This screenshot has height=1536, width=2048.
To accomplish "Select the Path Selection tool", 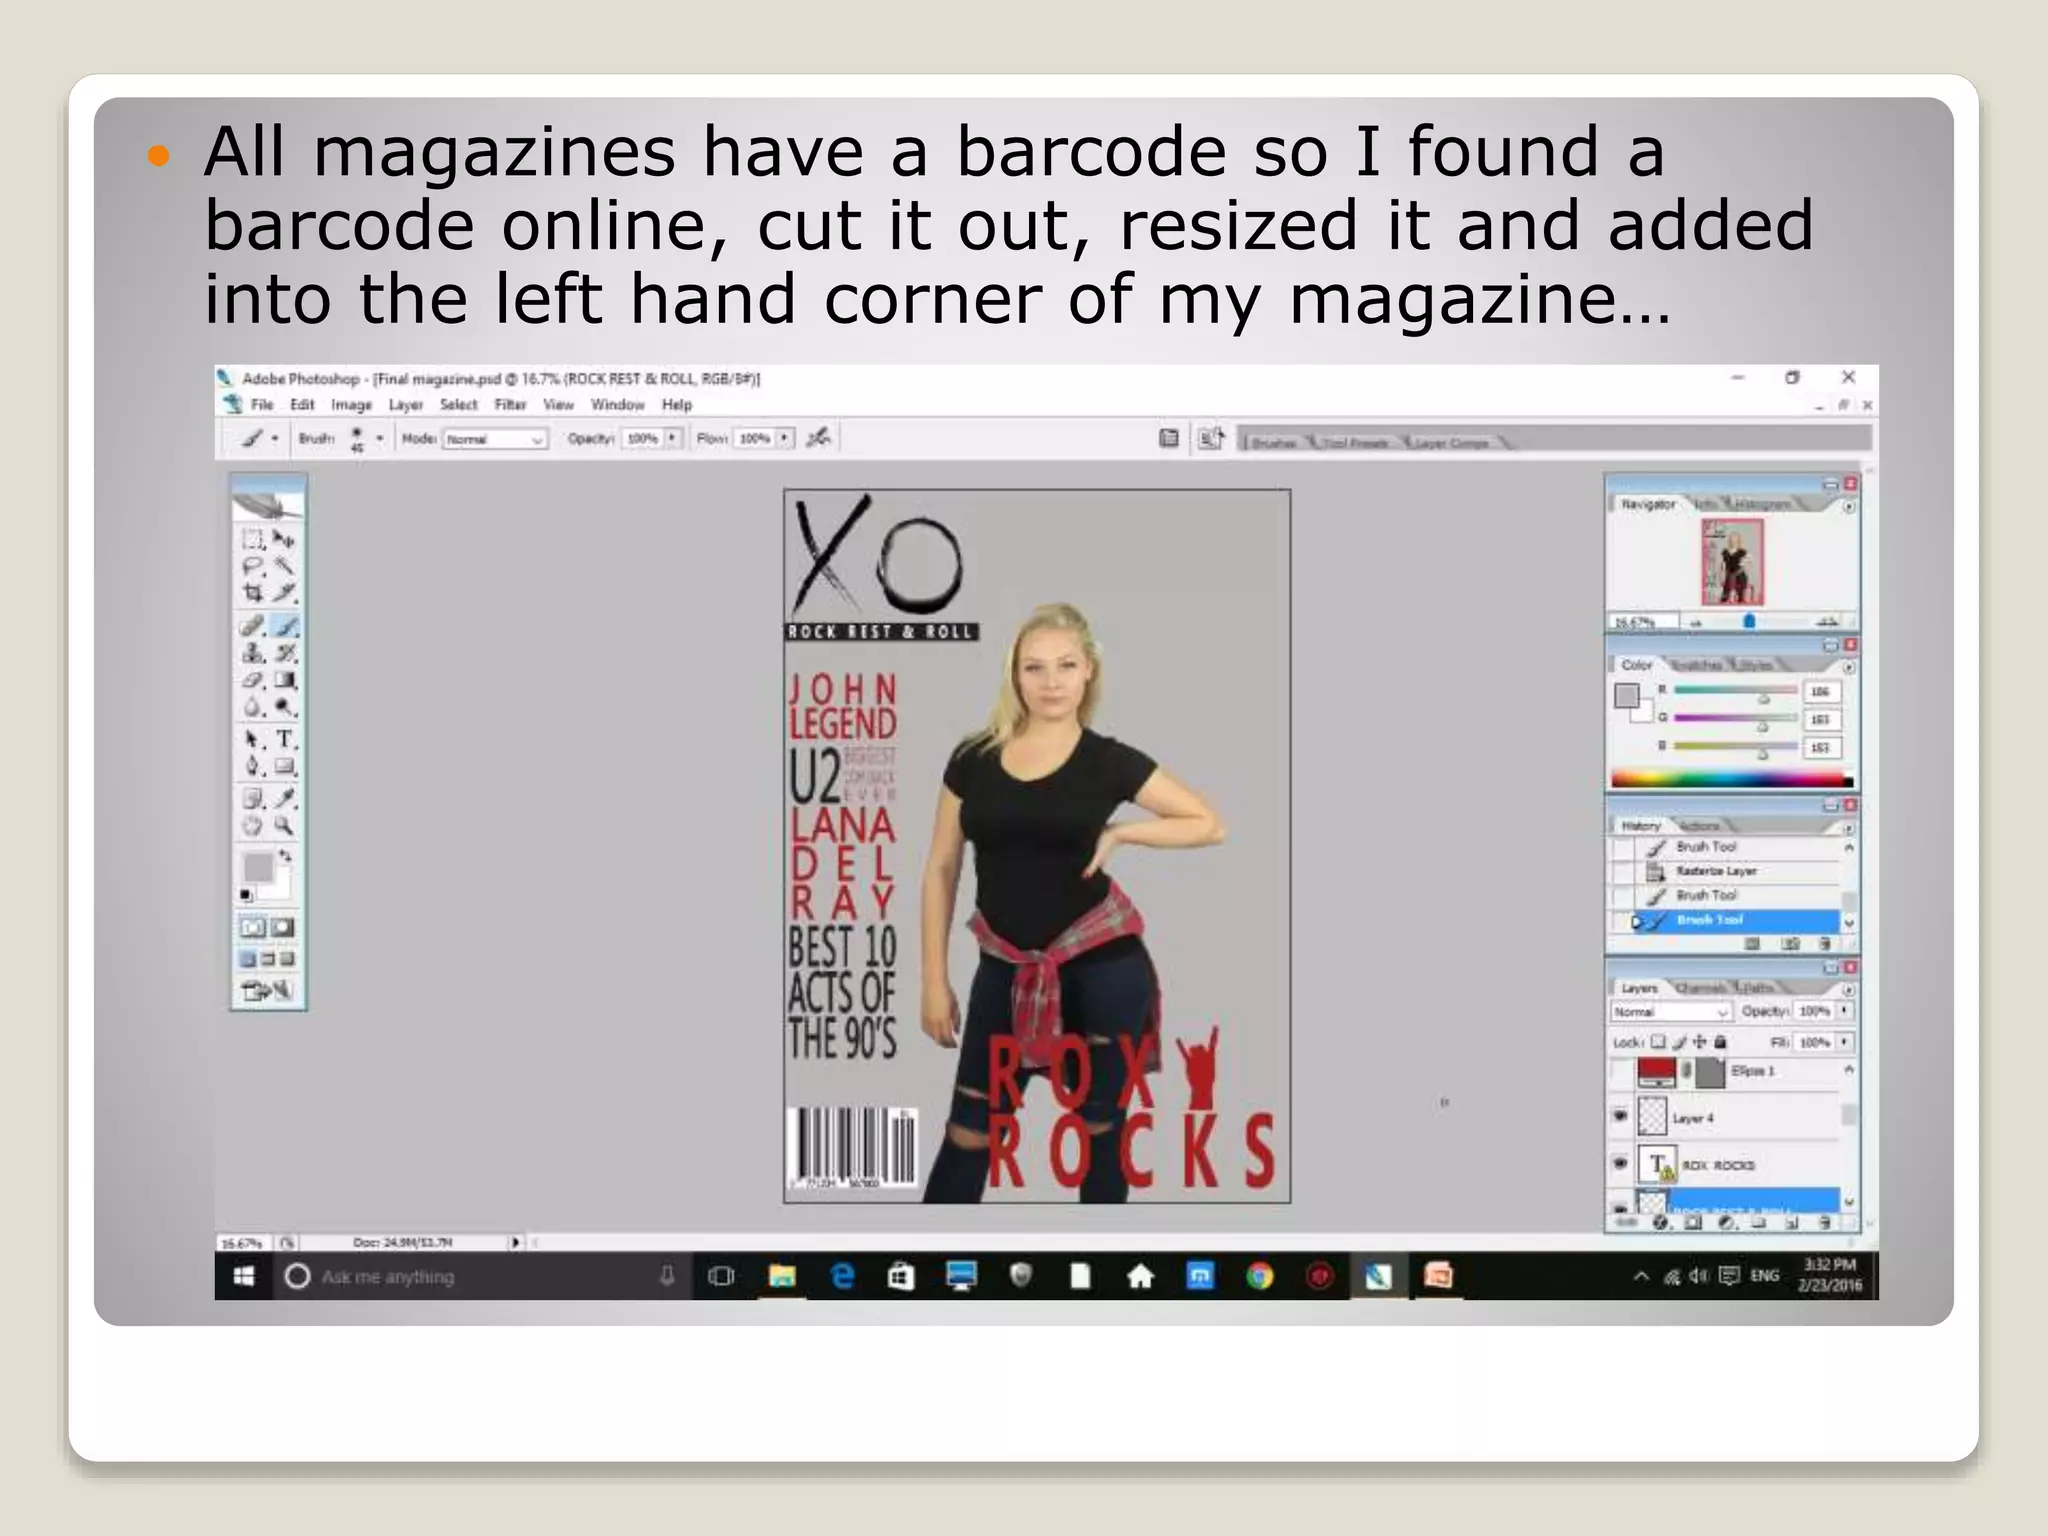I will pos(253,740).
